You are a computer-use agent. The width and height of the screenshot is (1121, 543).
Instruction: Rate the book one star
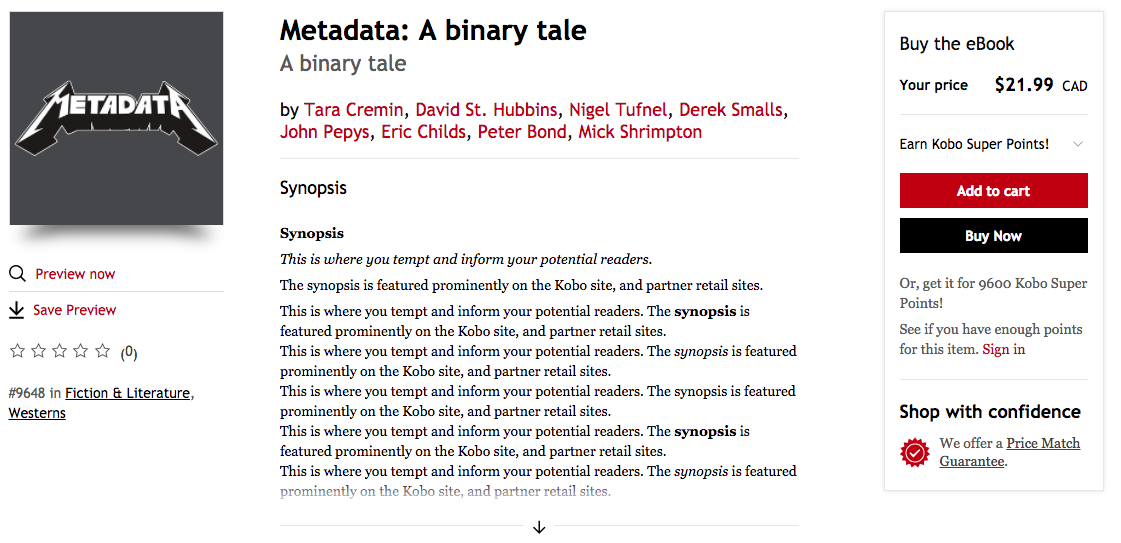click(17, 351)
